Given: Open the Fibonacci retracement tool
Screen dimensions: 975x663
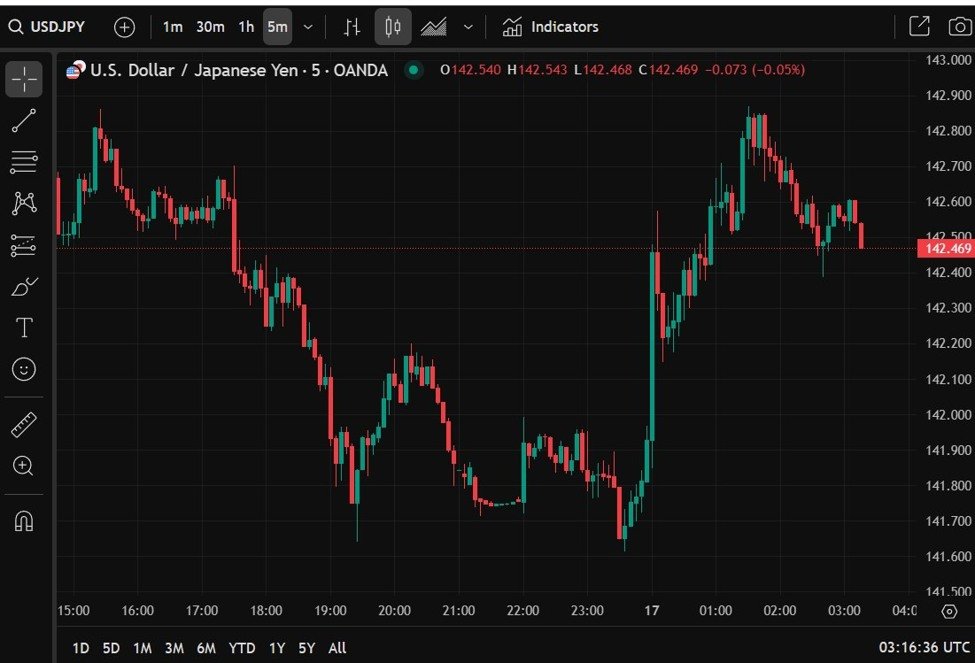Looking at the screenshot, I should click(x=24, y=162).
